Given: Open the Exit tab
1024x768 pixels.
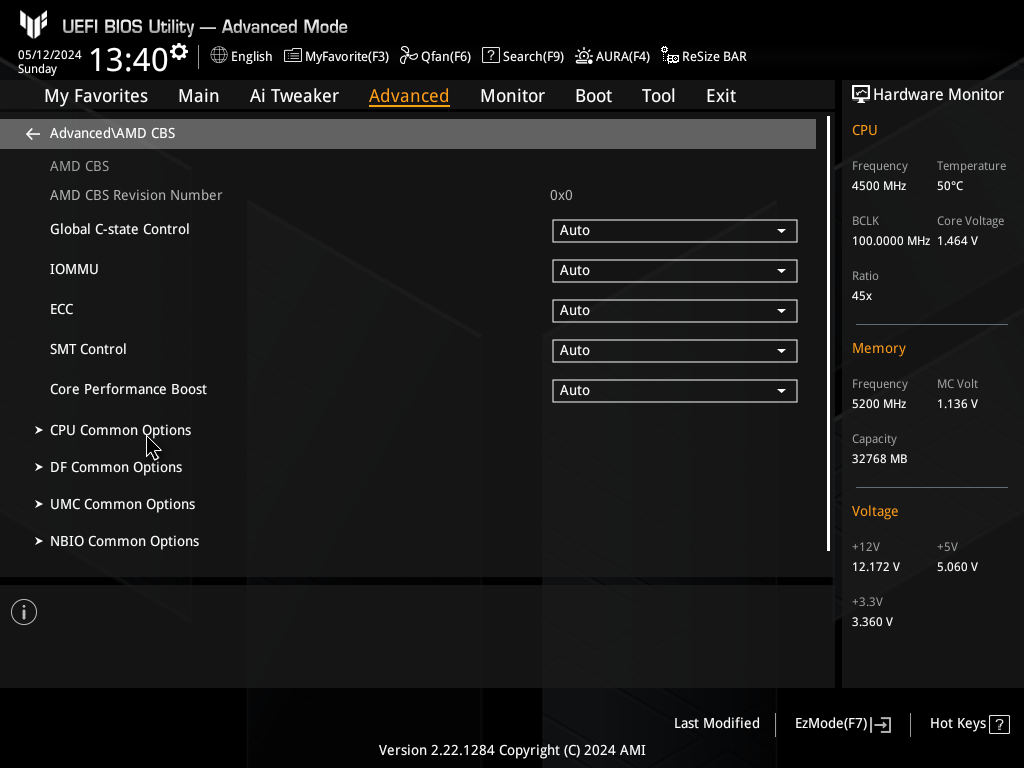Looking at the screenshot, I should click(x=721, y=96).
